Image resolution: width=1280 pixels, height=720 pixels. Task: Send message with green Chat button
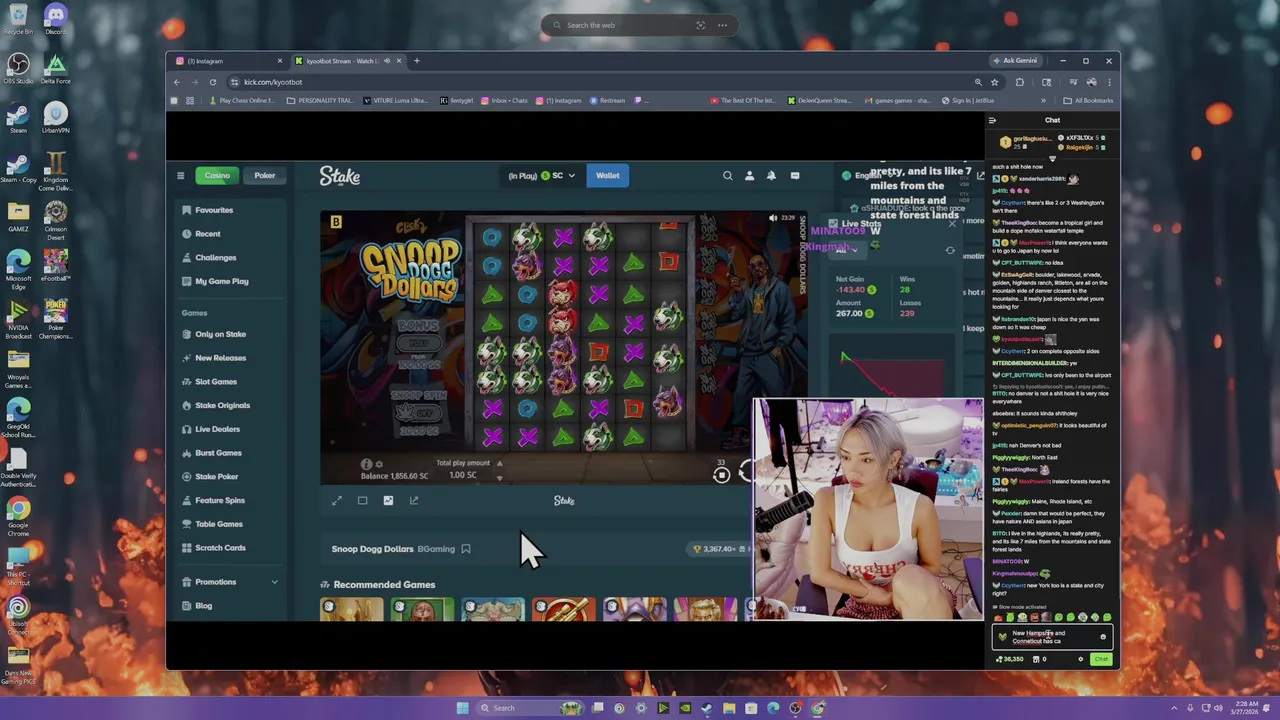click(1101, 660)
